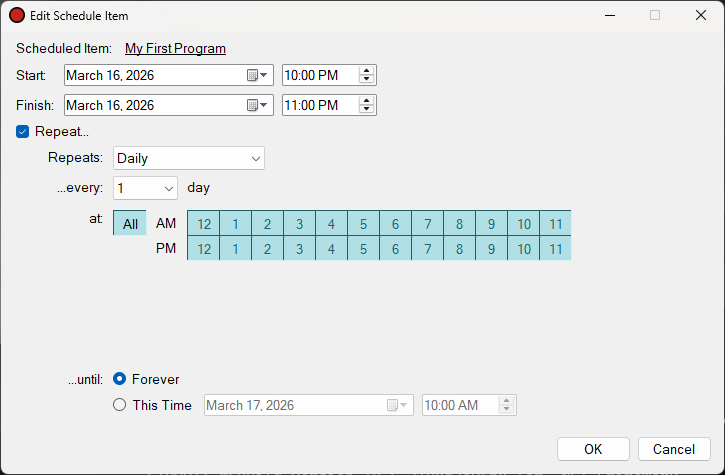Decrease the Start time with down arrow
Viewport: 725px width, 475px height.
click(x=367, y=79)
